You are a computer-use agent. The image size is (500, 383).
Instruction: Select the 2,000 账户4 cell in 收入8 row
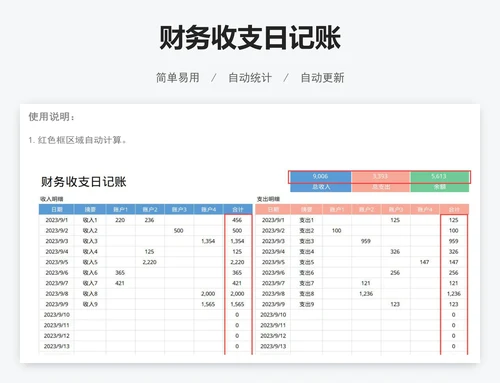pos(208,294)
